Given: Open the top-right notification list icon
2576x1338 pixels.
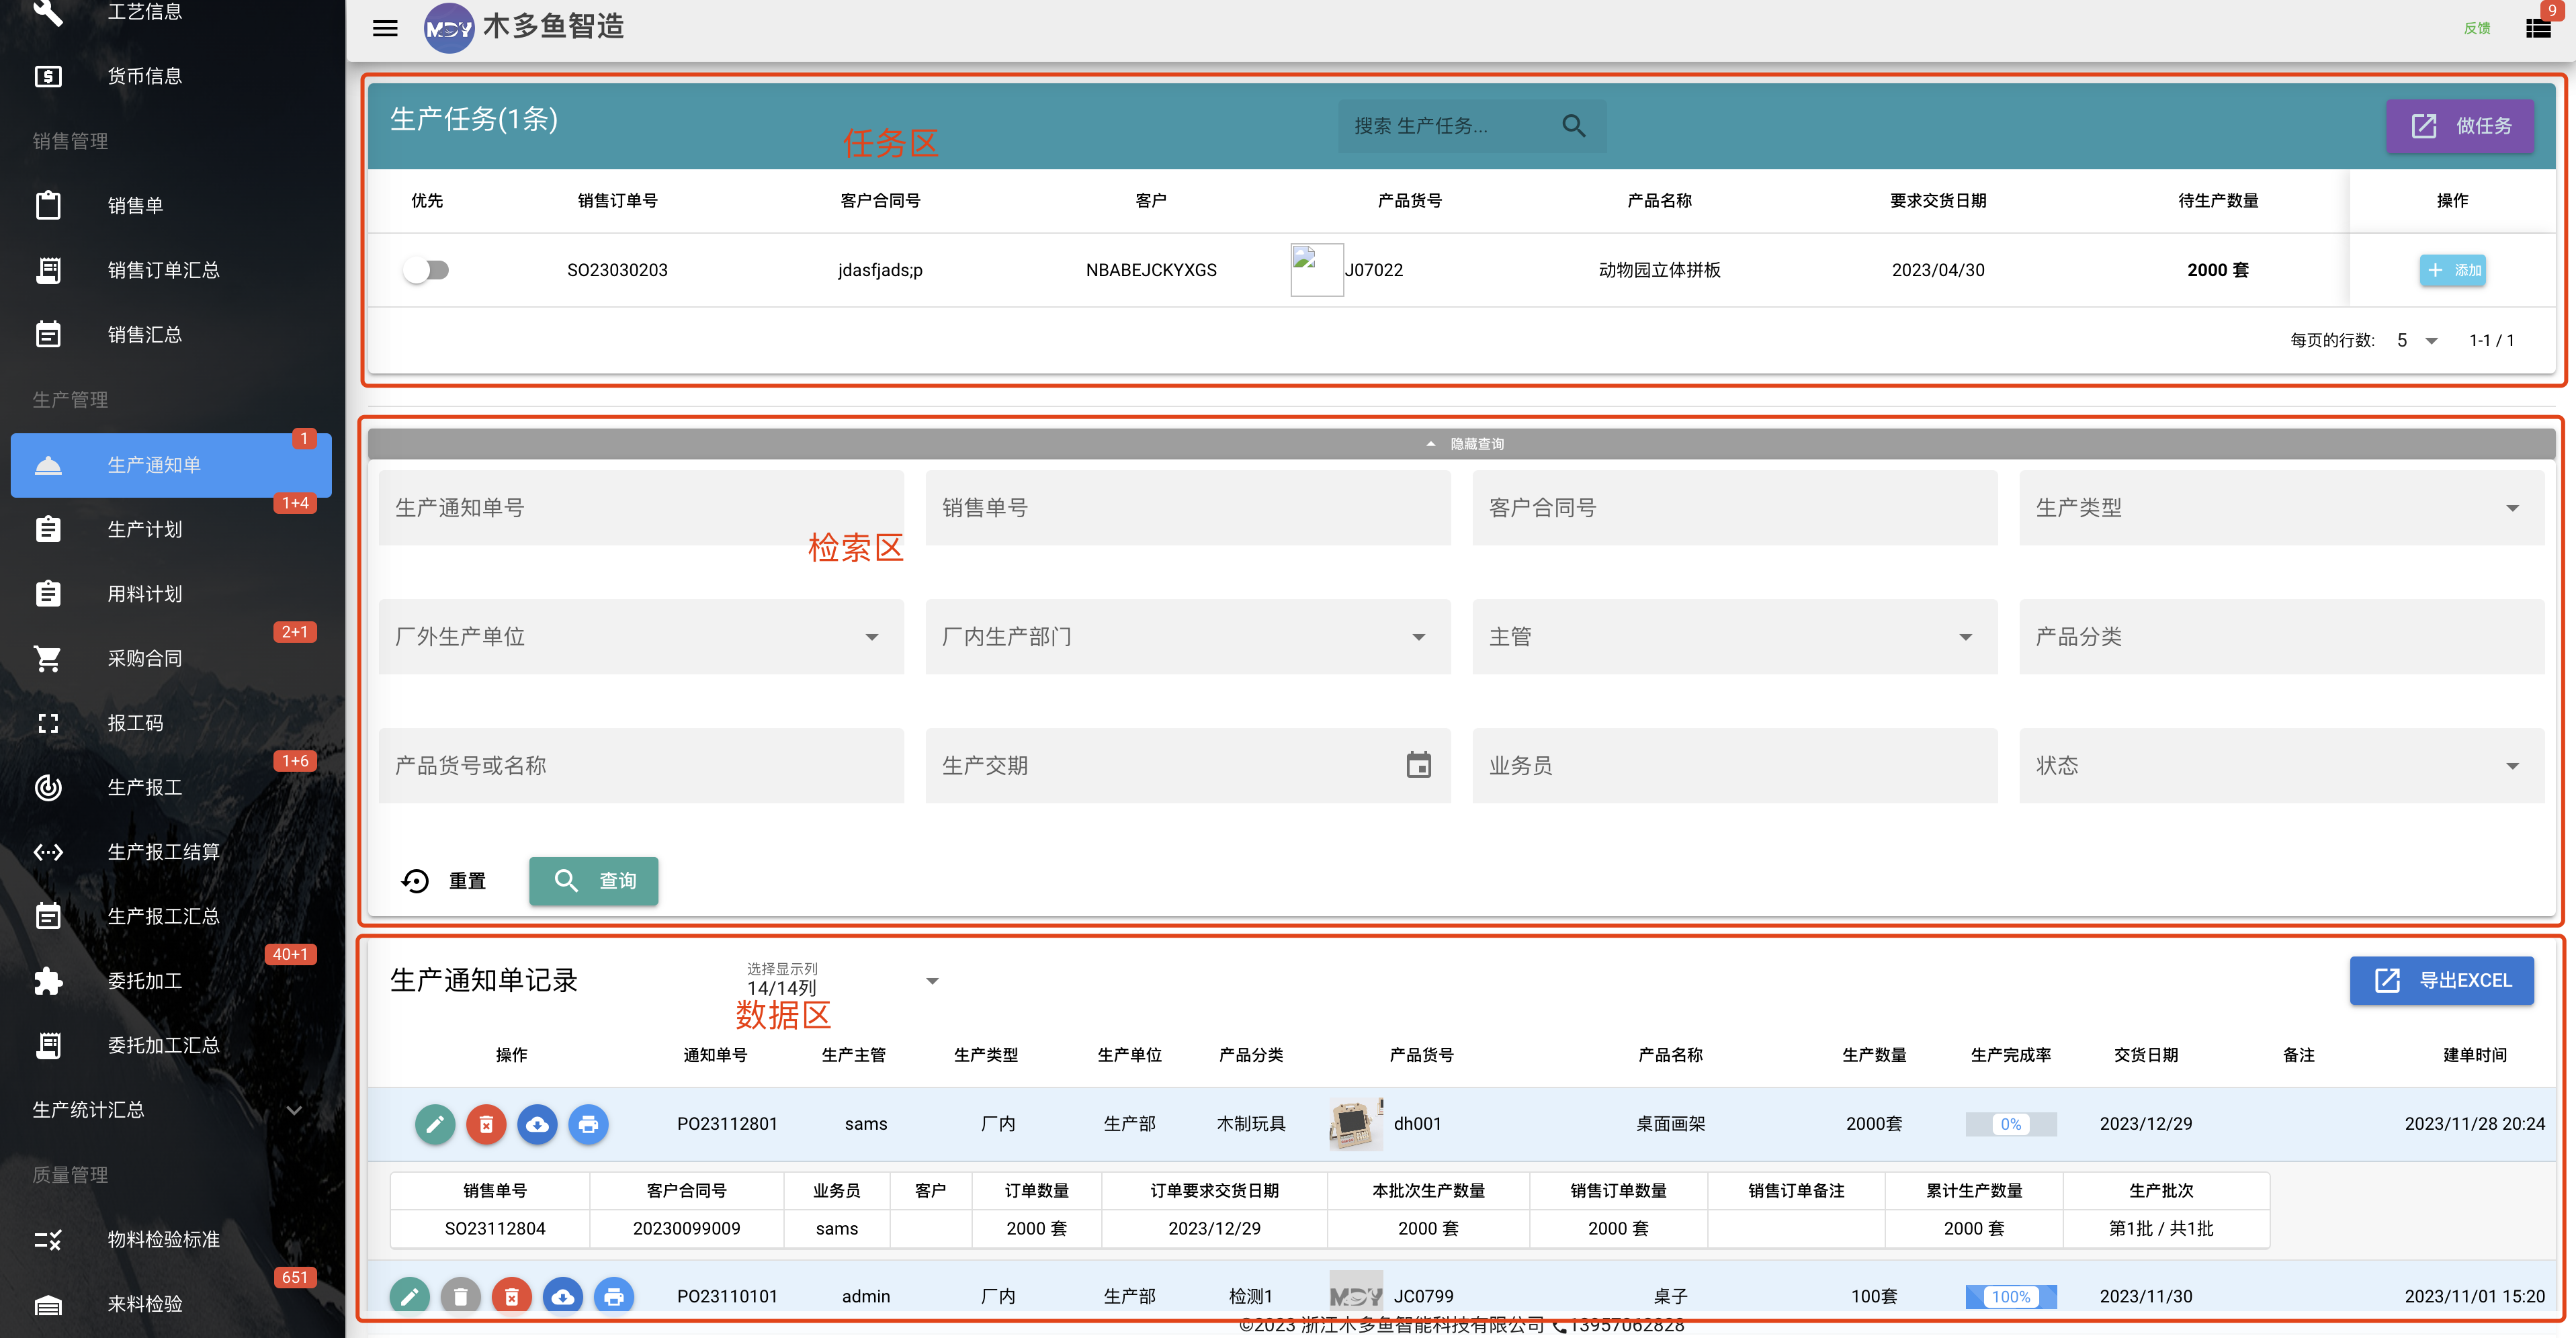Looking at the screenshot, I should pyautogui.click(x=2538, y=28).
